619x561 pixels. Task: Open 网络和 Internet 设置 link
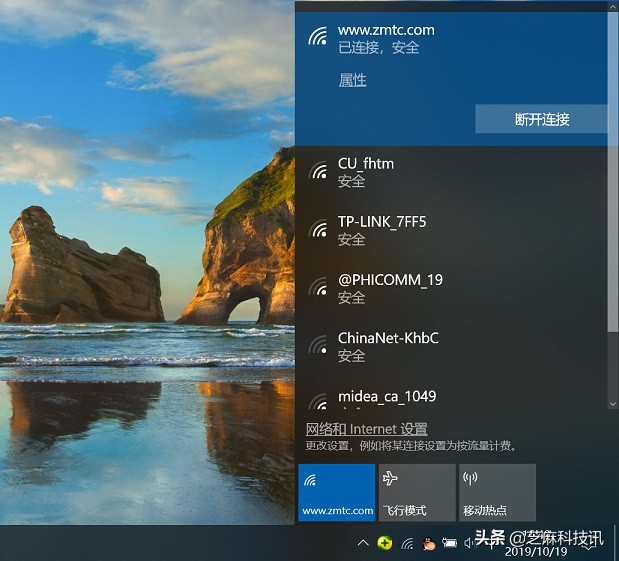click(x=366, y=429)
